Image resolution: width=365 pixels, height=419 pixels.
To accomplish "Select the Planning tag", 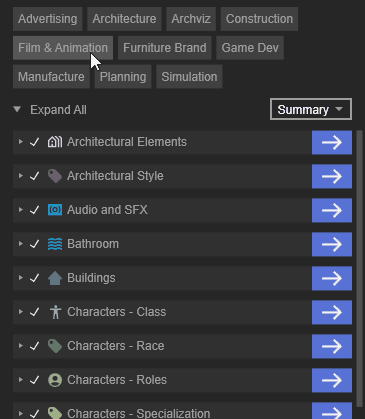I will point(123,77).
